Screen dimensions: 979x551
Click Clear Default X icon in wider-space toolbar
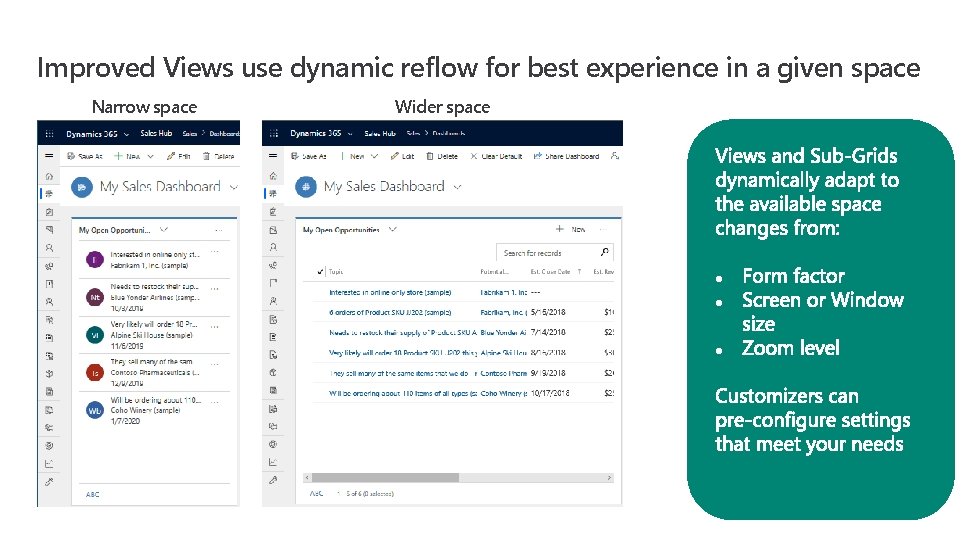click(x=474, y=156)
